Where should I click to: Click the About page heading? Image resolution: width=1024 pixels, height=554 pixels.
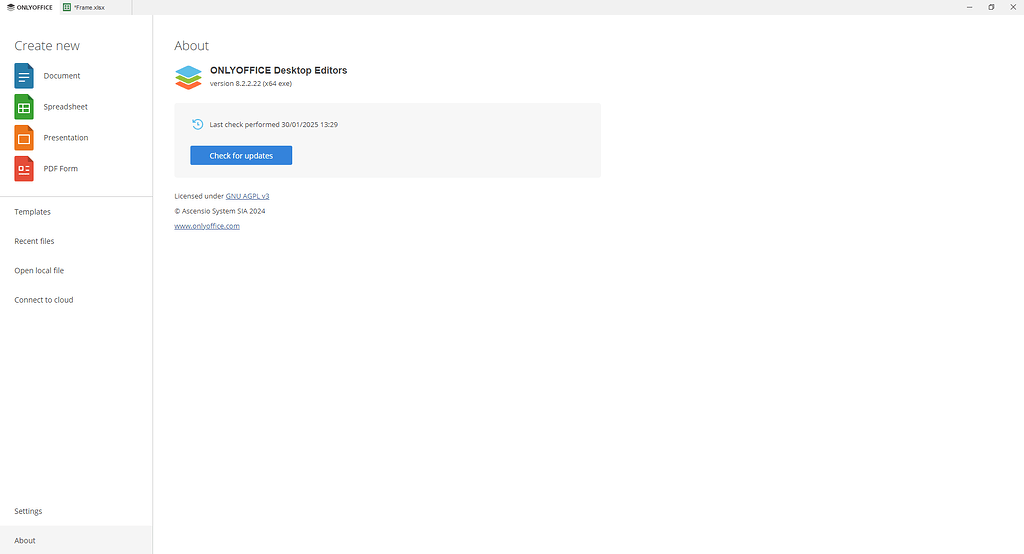pyautogui.click(x=191, y=46)
